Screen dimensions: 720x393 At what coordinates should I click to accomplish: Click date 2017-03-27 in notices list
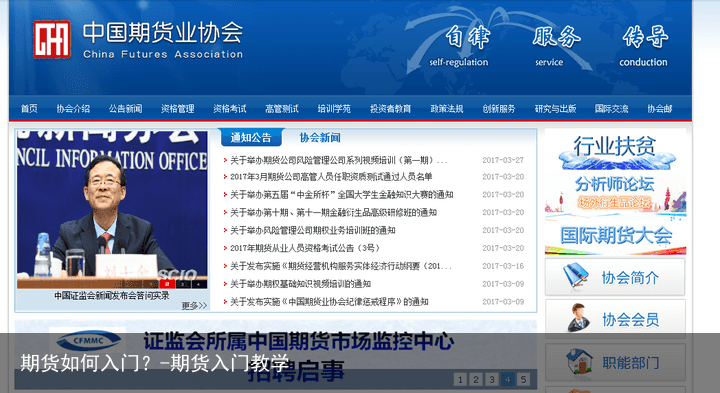pyautogui.click(x=503, y=160)
